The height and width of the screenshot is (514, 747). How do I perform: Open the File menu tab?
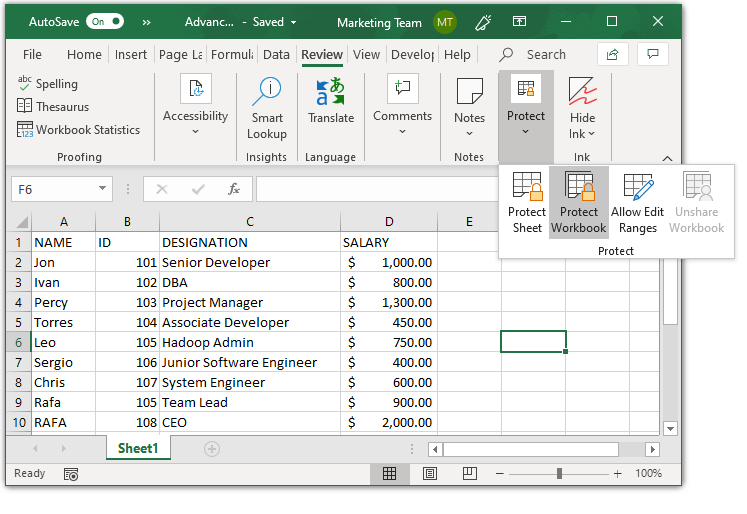[32, 55]
